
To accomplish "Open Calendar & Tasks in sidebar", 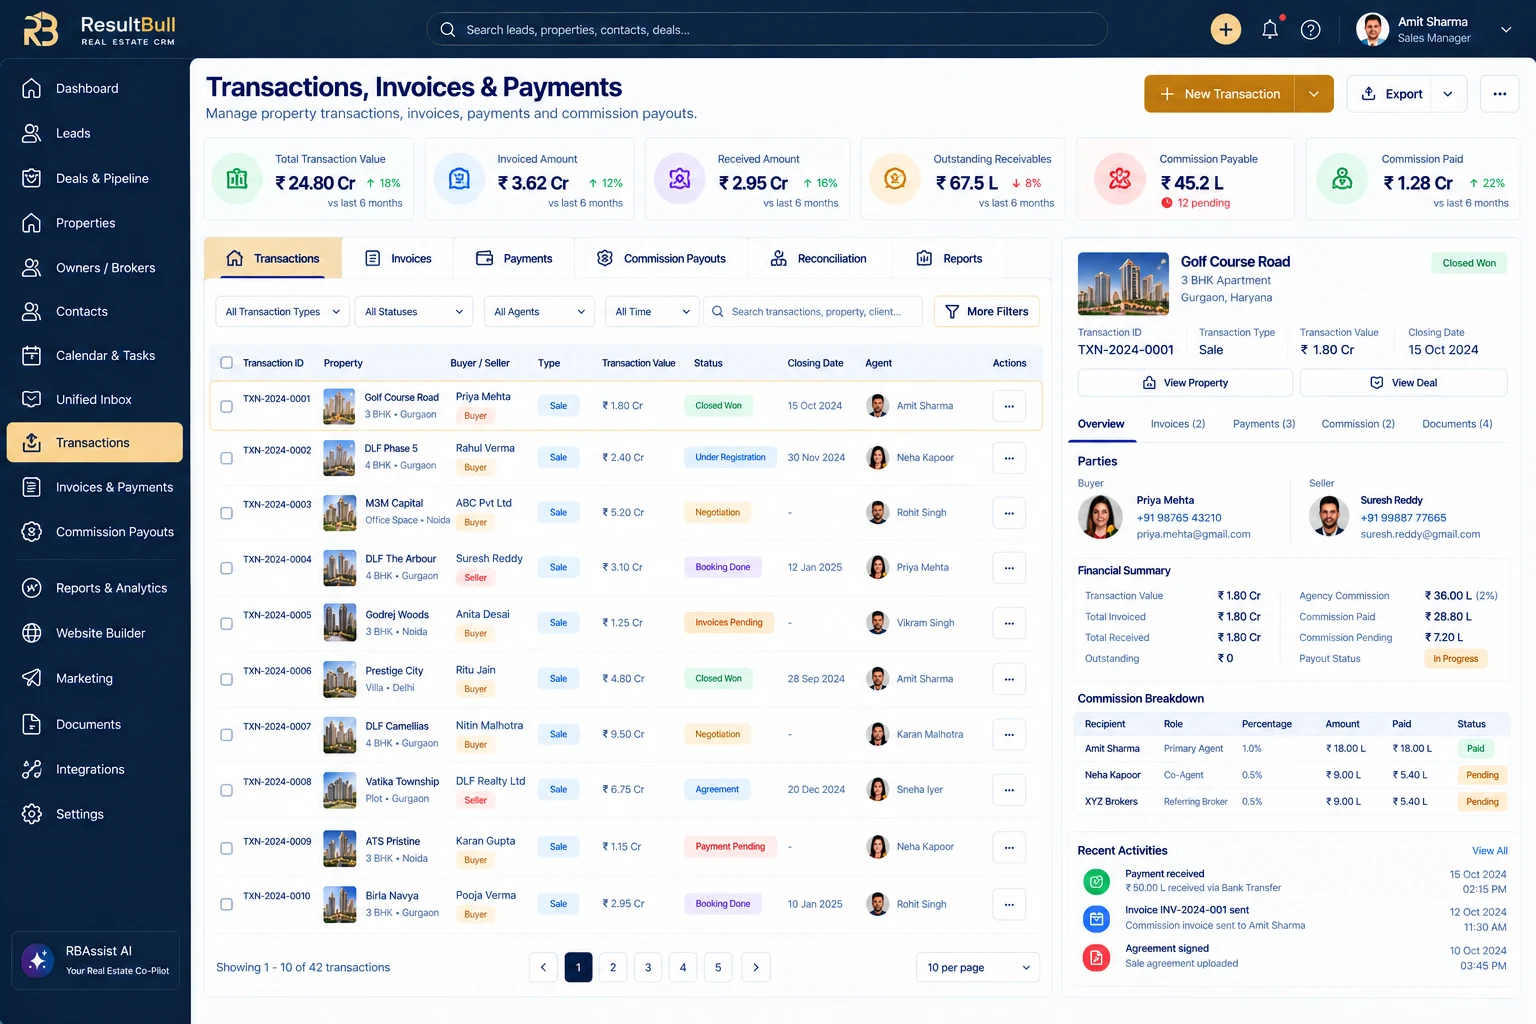I will click(95, 355).
